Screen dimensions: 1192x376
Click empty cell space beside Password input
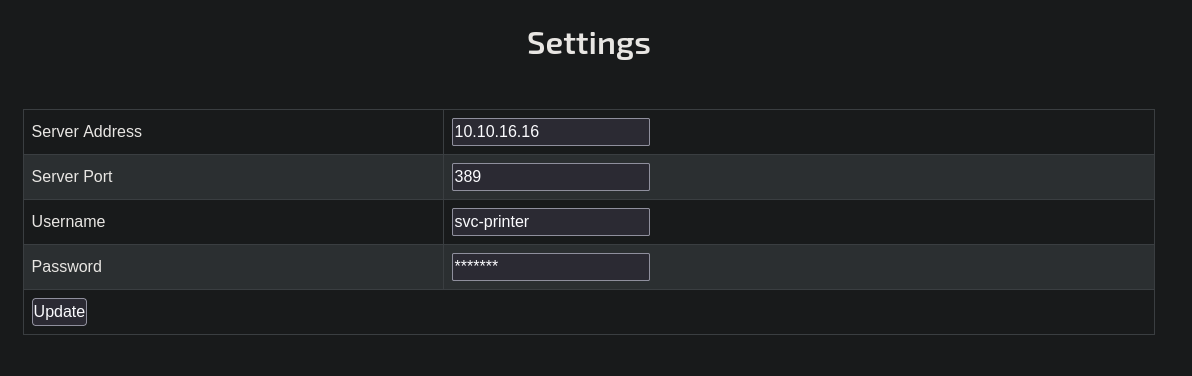[x=902, y=267]
